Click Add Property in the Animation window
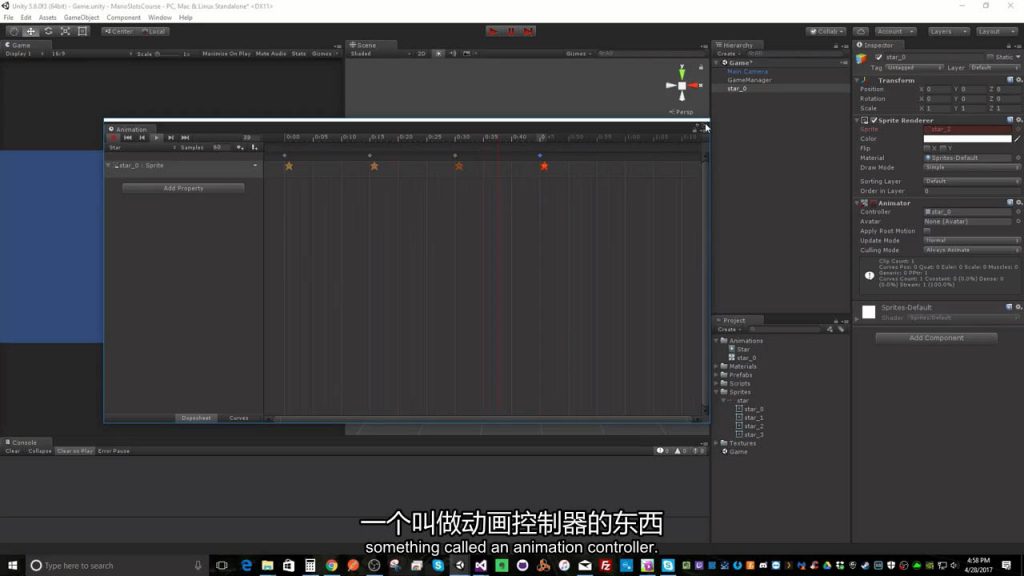This screenshot has height=576, width=1024. tap(182, 187)
